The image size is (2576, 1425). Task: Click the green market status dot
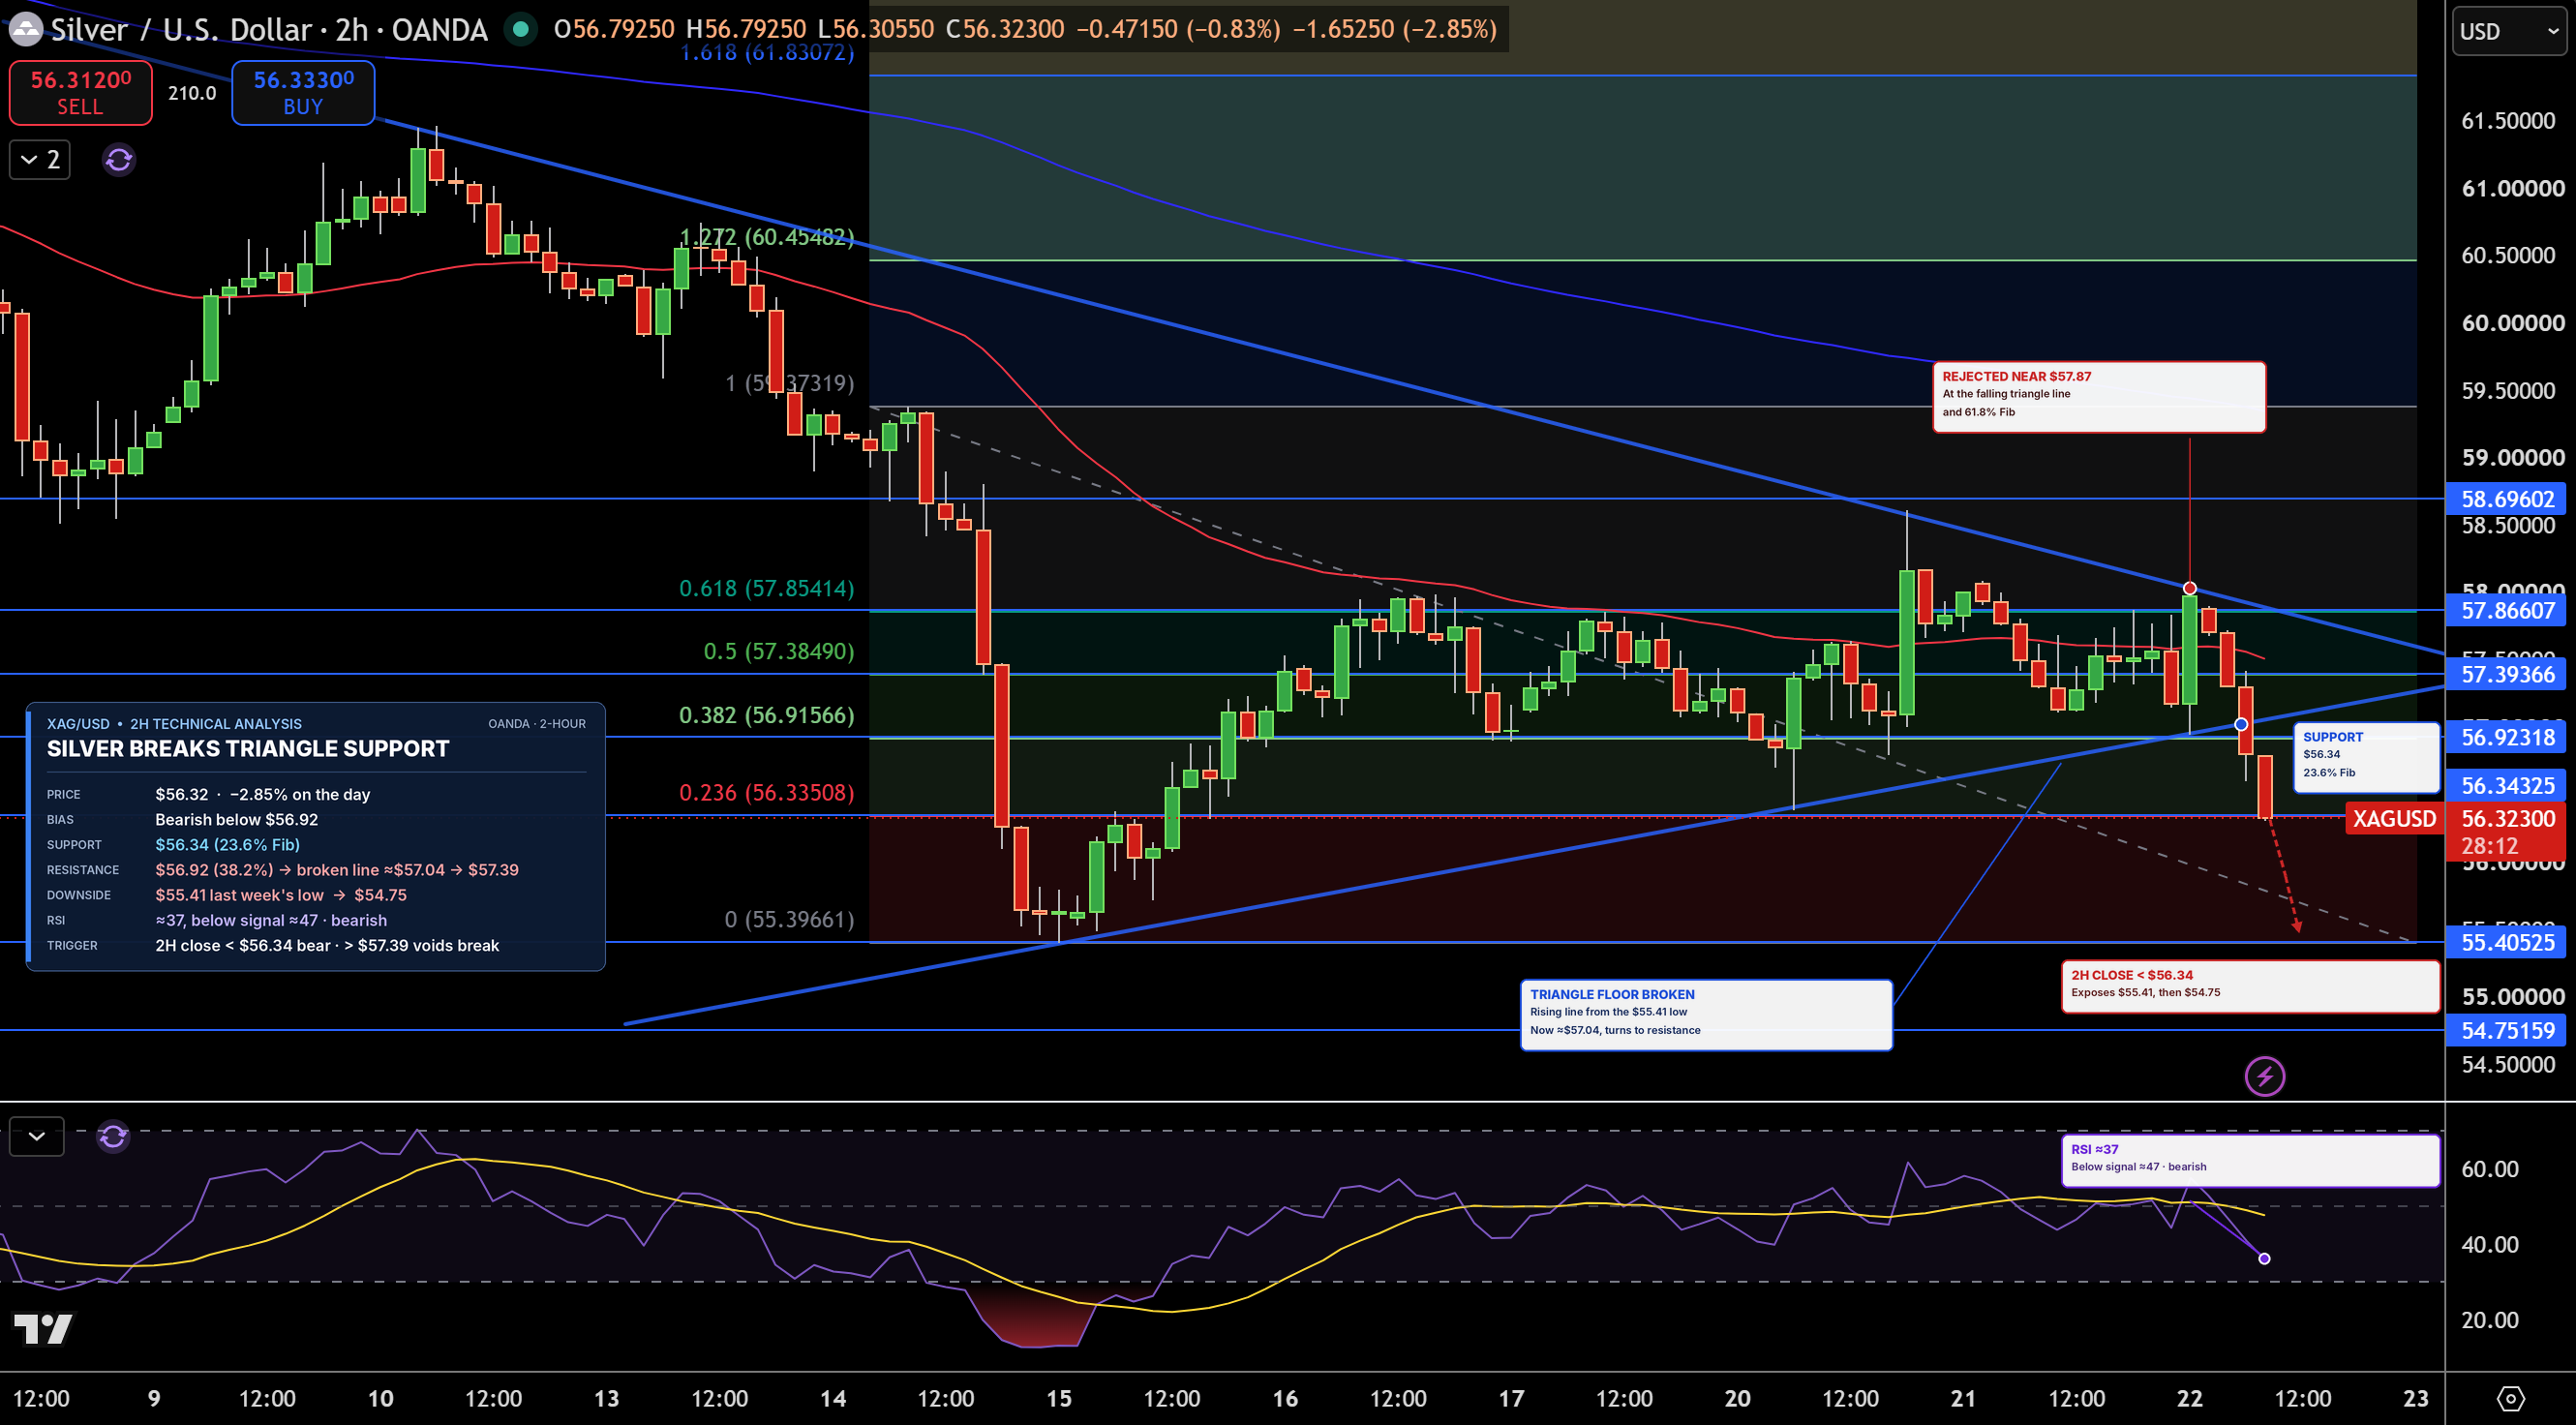(520, 29)
